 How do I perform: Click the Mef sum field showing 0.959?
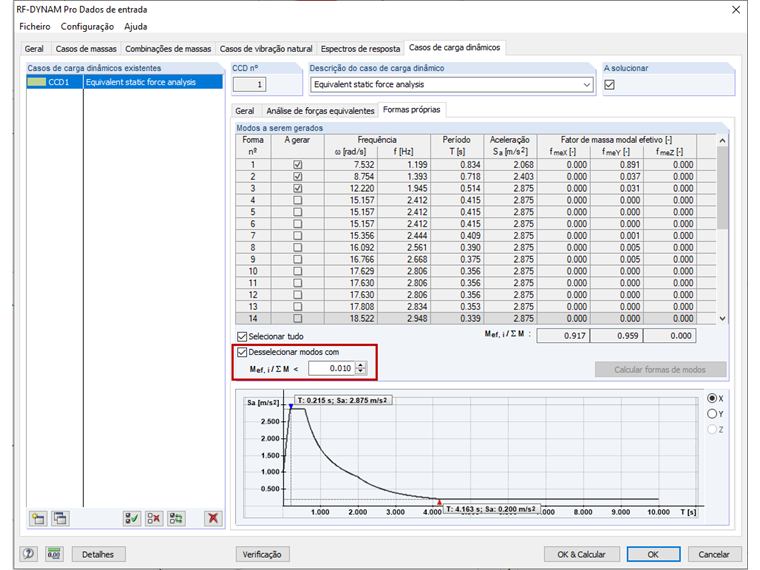[617, 336]
